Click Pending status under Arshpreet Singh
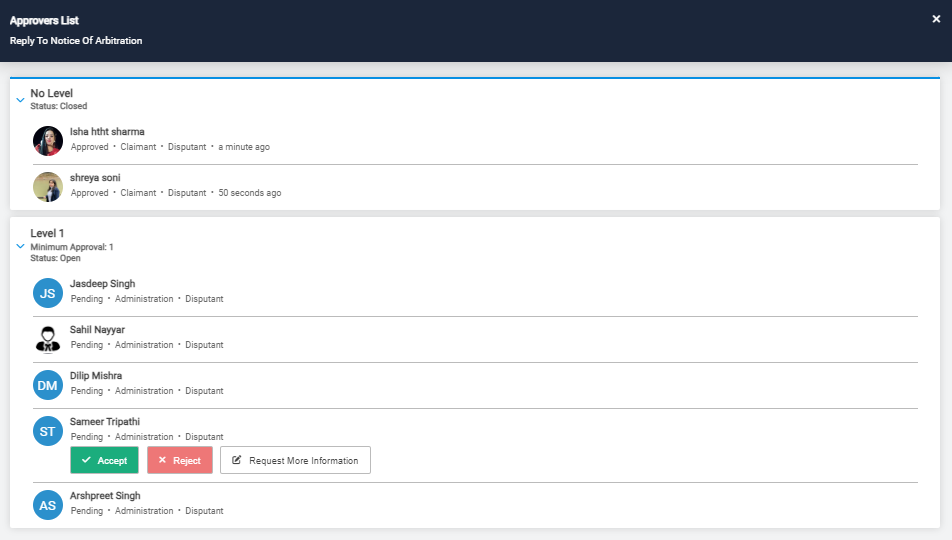This screenshot has width=952, height=540. [x=87, y=511]
